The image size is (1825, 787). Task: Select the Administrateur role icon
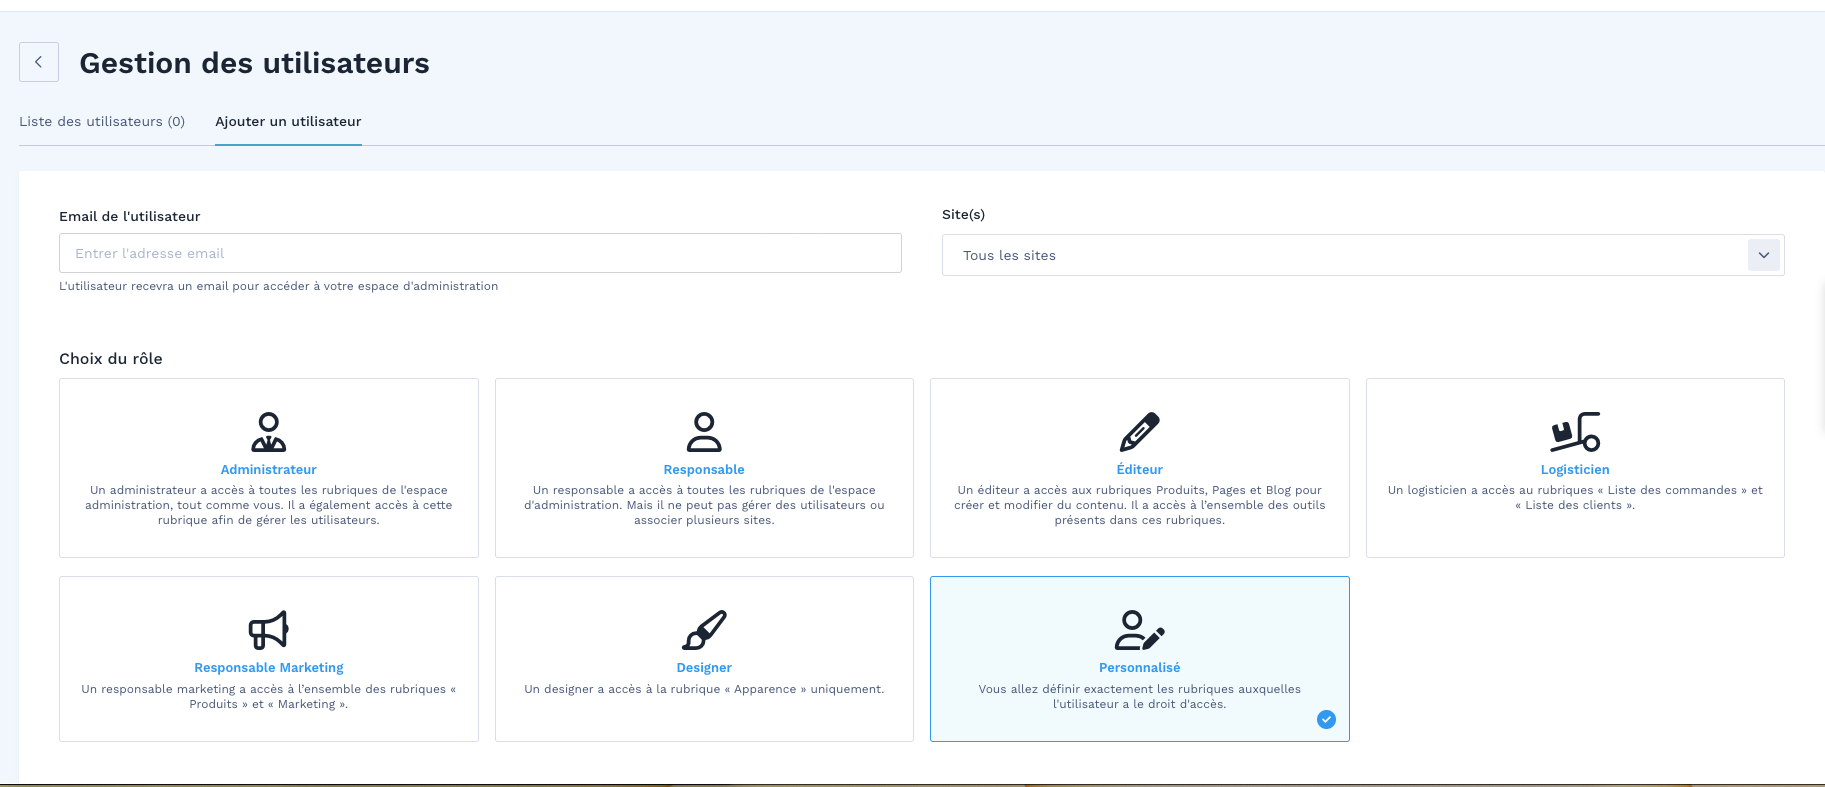268,432
